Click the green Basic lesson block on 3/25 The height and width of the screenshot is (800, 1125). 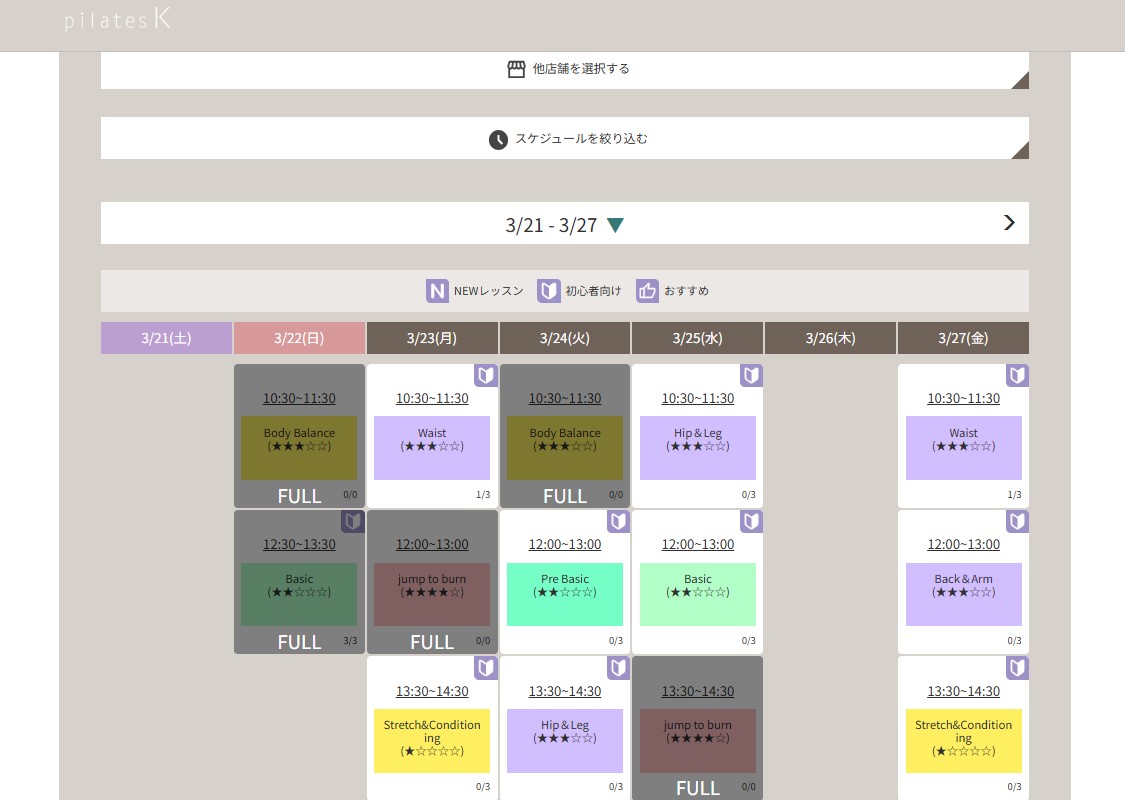[697, 594]
